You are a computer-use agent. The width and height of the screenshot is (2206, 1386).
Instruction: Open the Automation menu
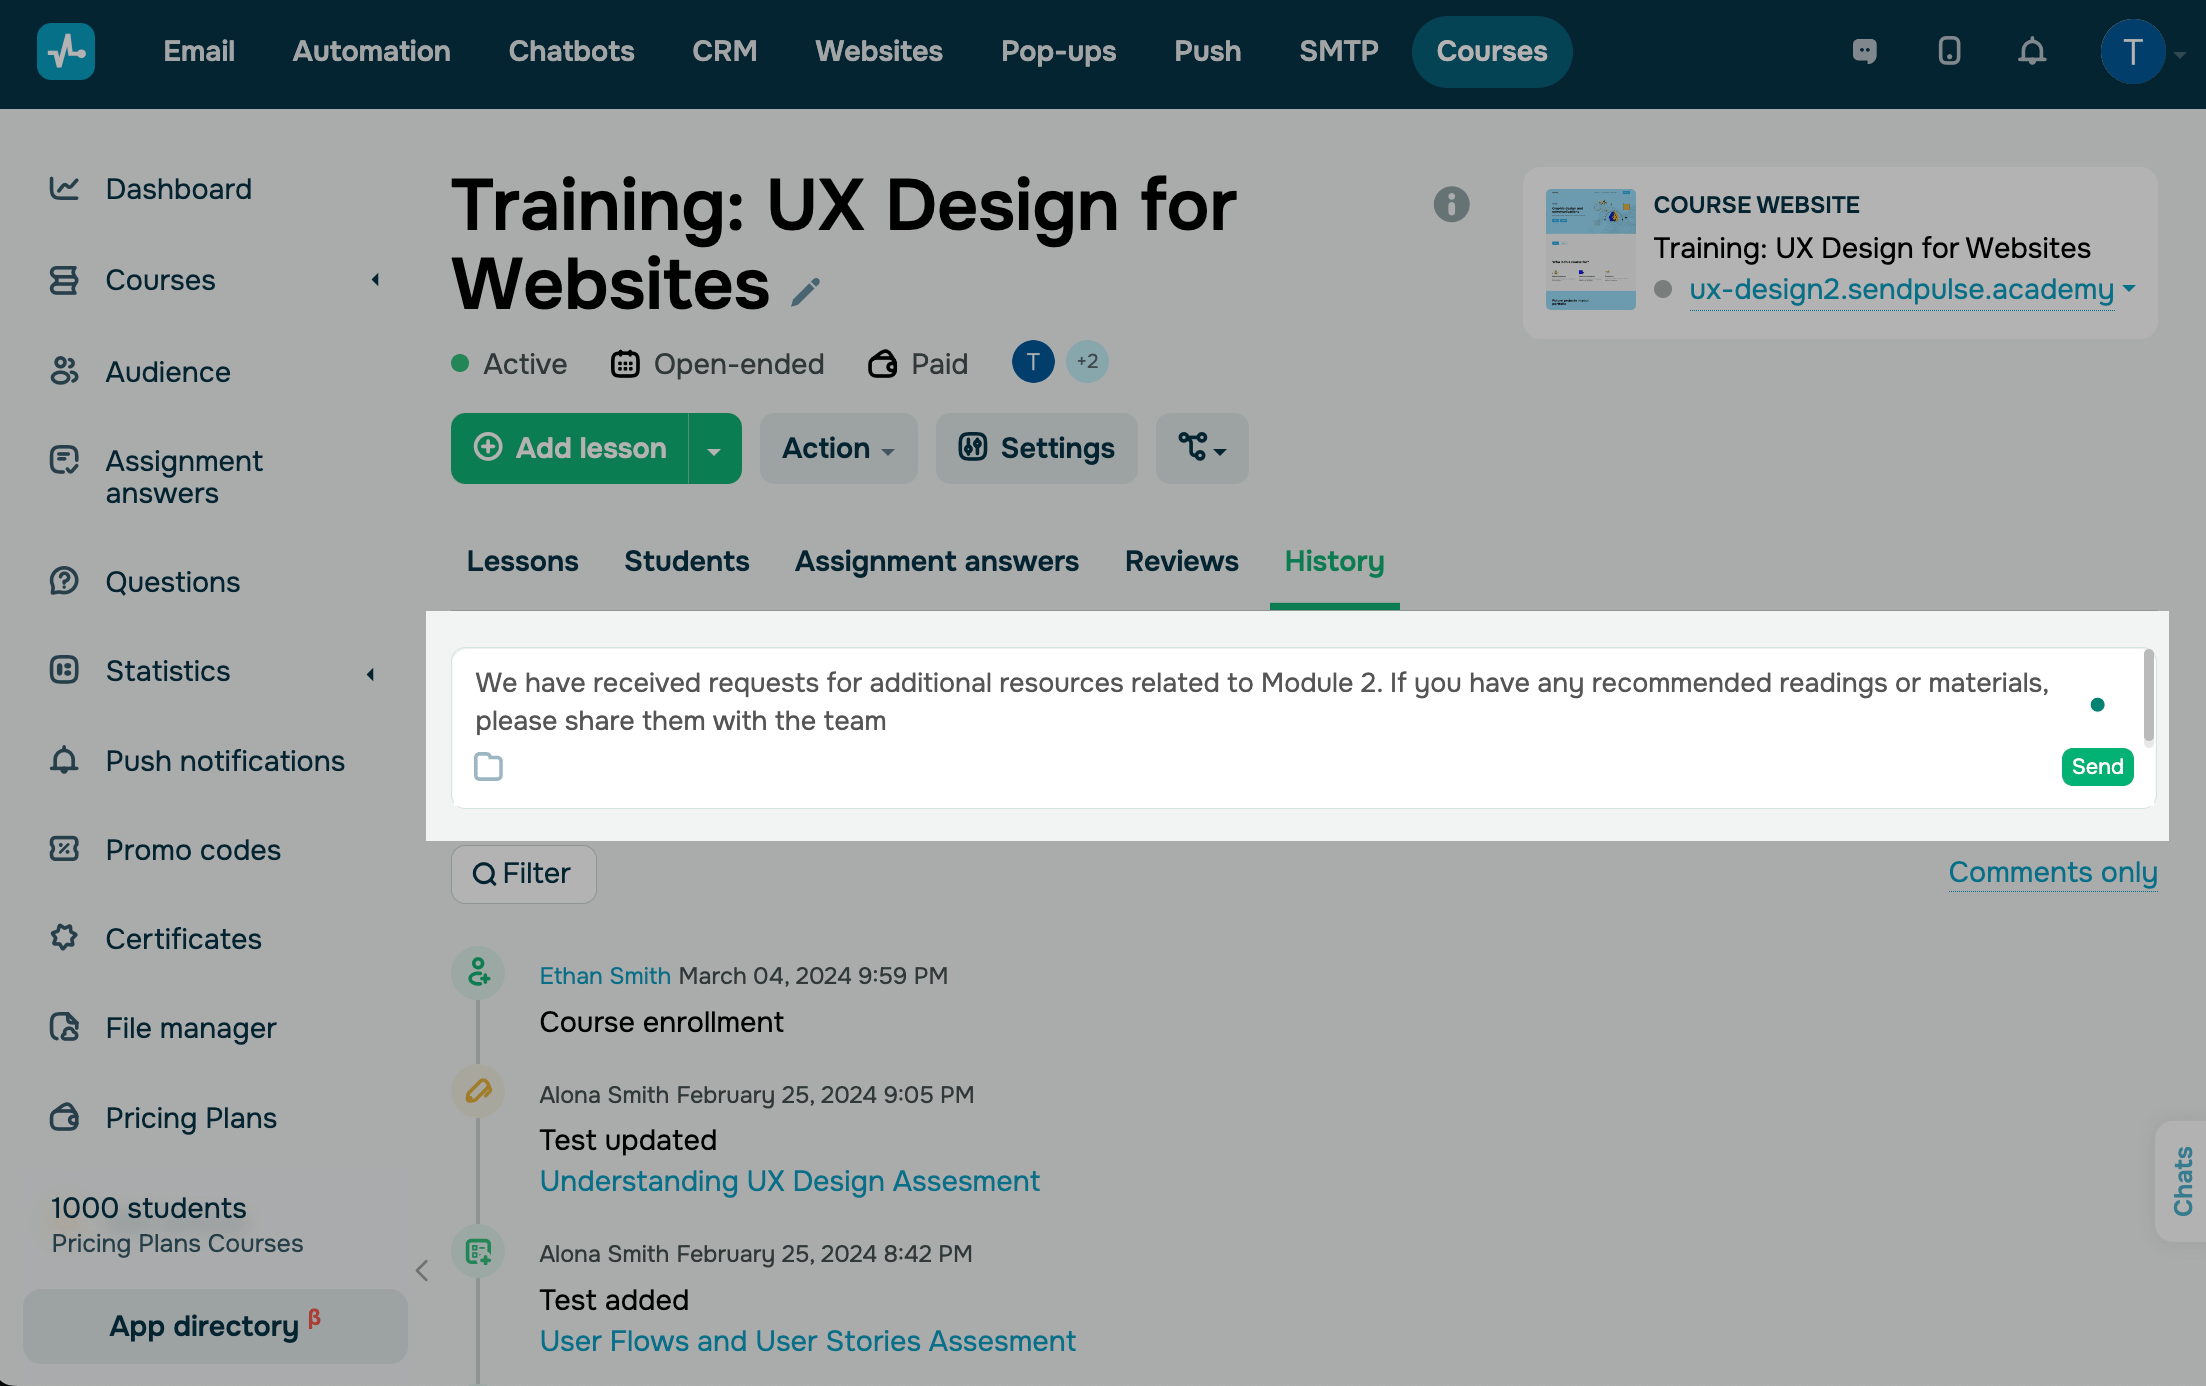click(371, 51)
